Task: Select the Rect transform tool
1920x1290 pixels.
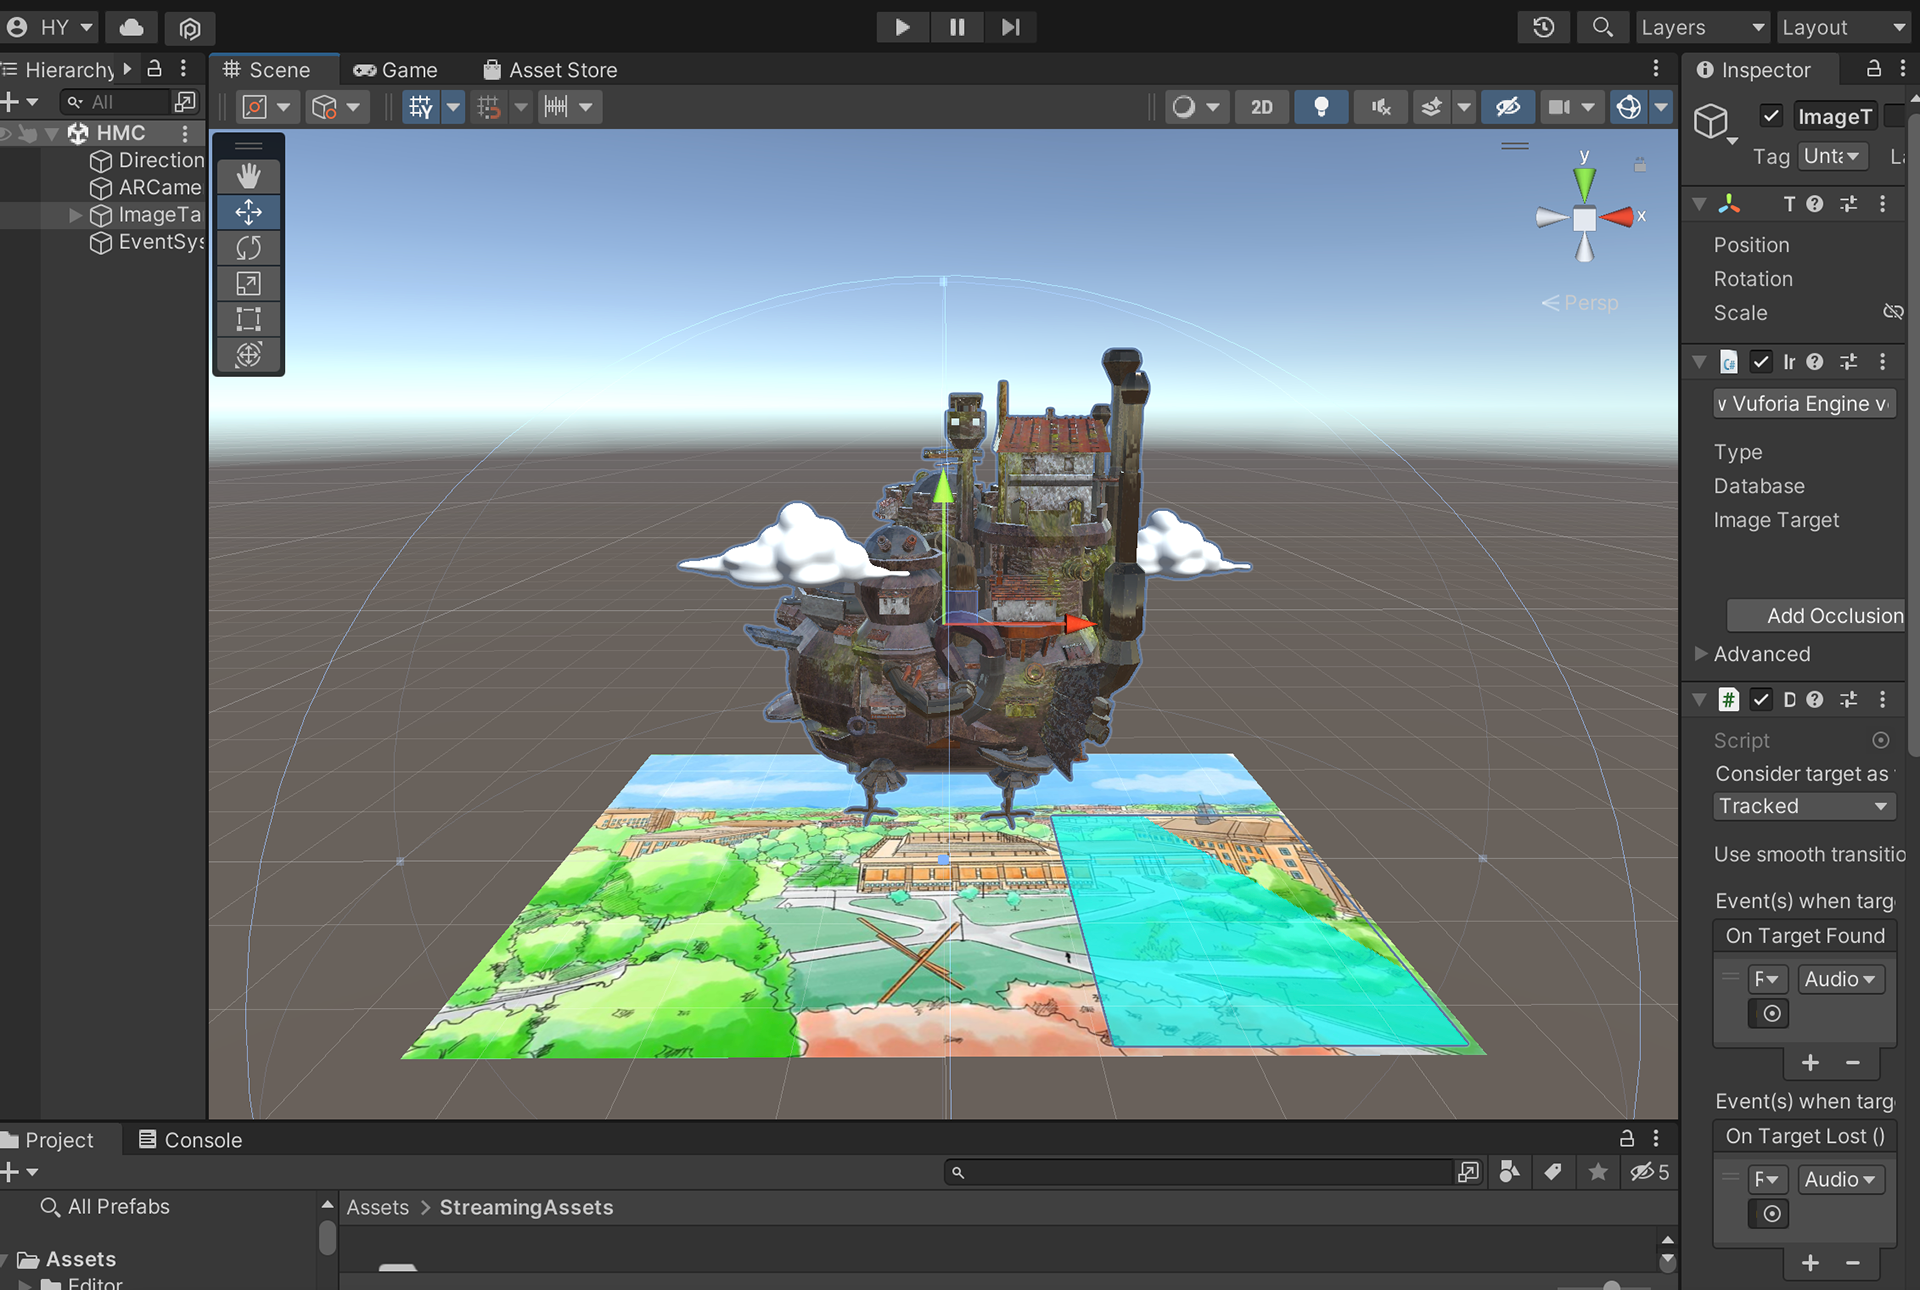Action: (x=248, y=319)
